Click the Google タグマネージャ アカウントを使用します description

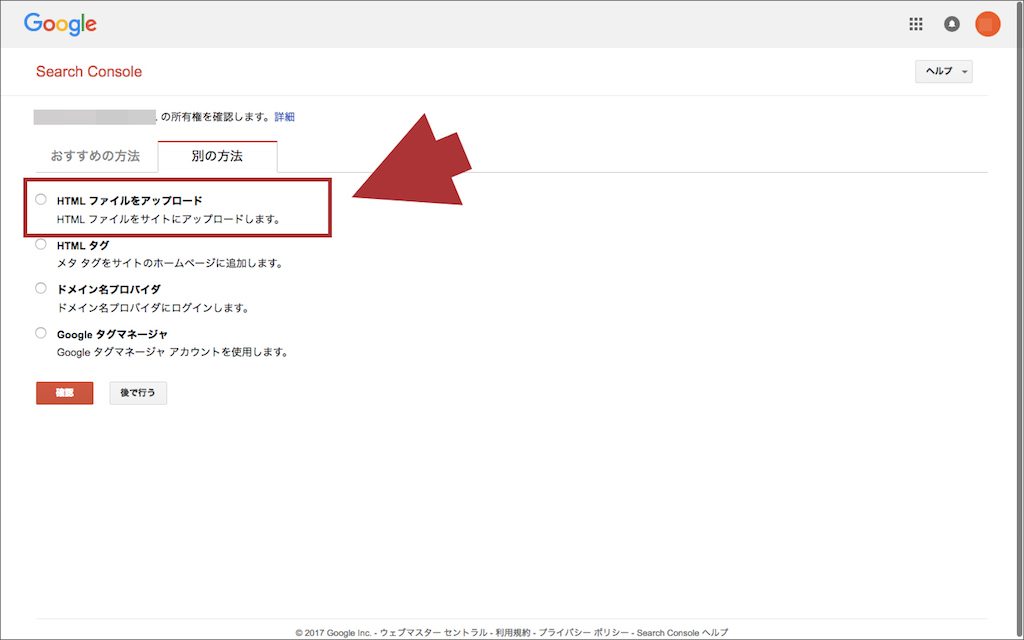click(172, 352)
